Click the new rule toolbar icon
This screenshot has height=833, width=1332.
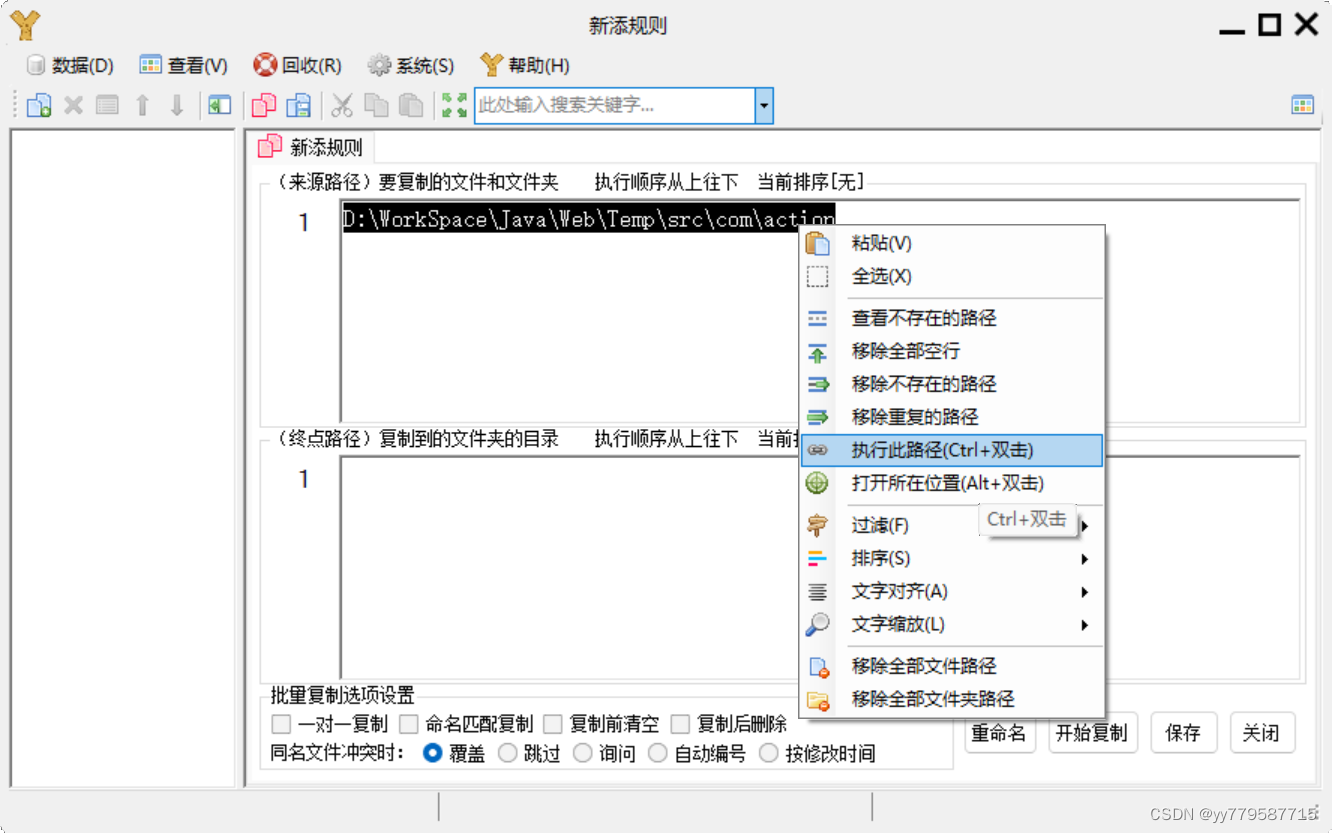click(x=39, y=105)
